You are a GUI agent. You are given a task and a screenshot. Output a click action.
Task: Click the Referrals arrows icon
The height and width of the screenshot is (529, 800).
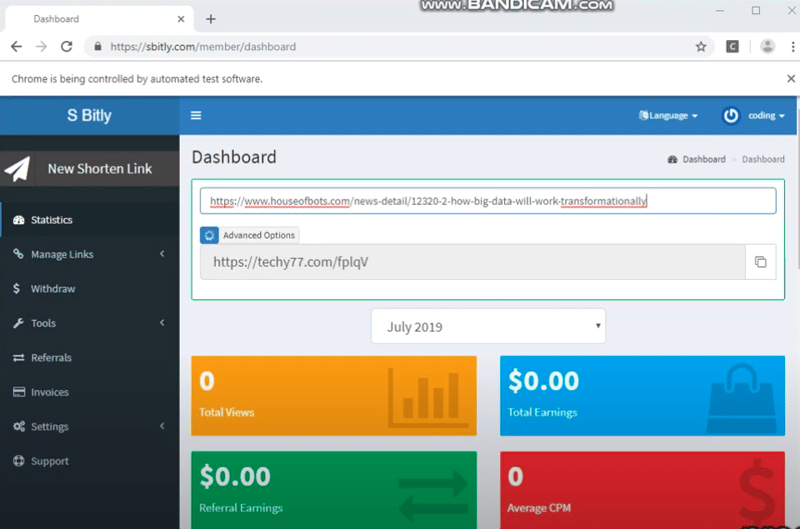[x=19, y=358]
